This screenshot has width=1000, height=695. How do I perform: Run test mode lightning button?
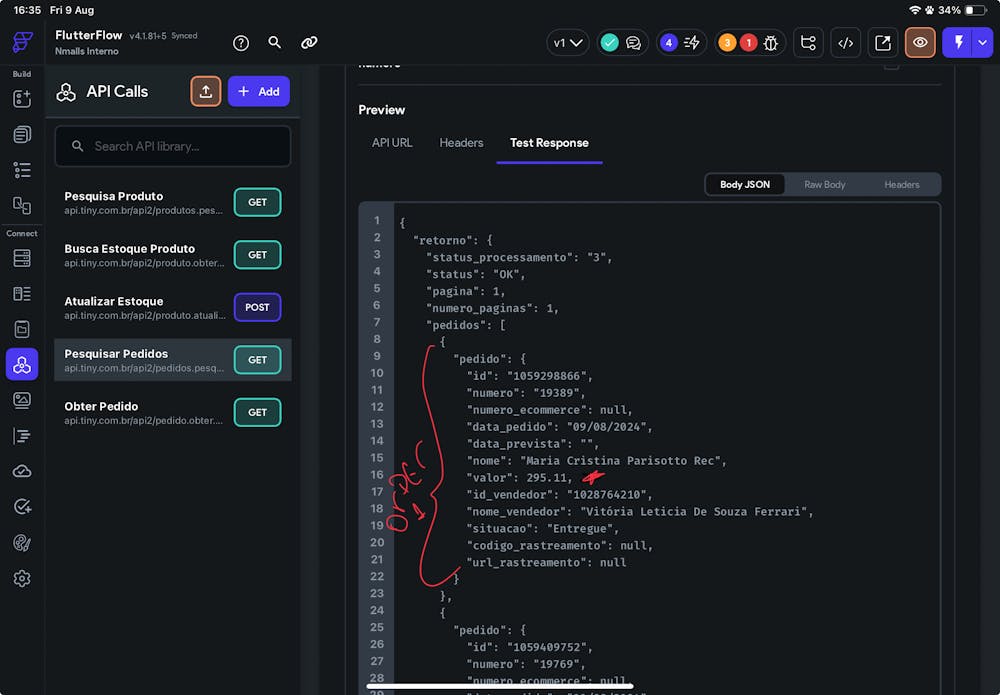pos(957,43)
